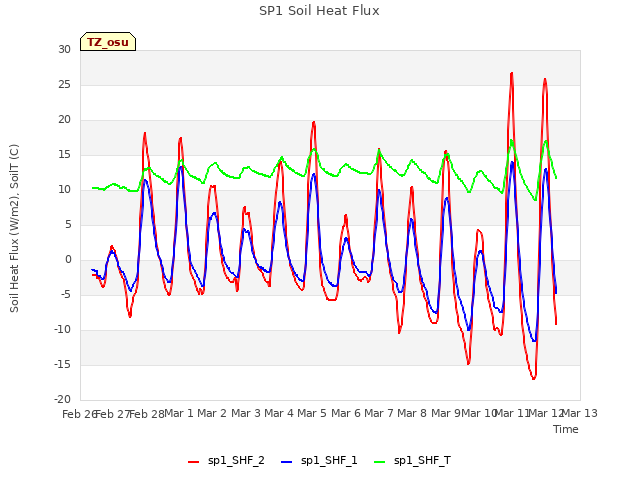The height and width of the screenshot is (480, 640).
Task: Click the Time x-axis title
Action: 566,429
